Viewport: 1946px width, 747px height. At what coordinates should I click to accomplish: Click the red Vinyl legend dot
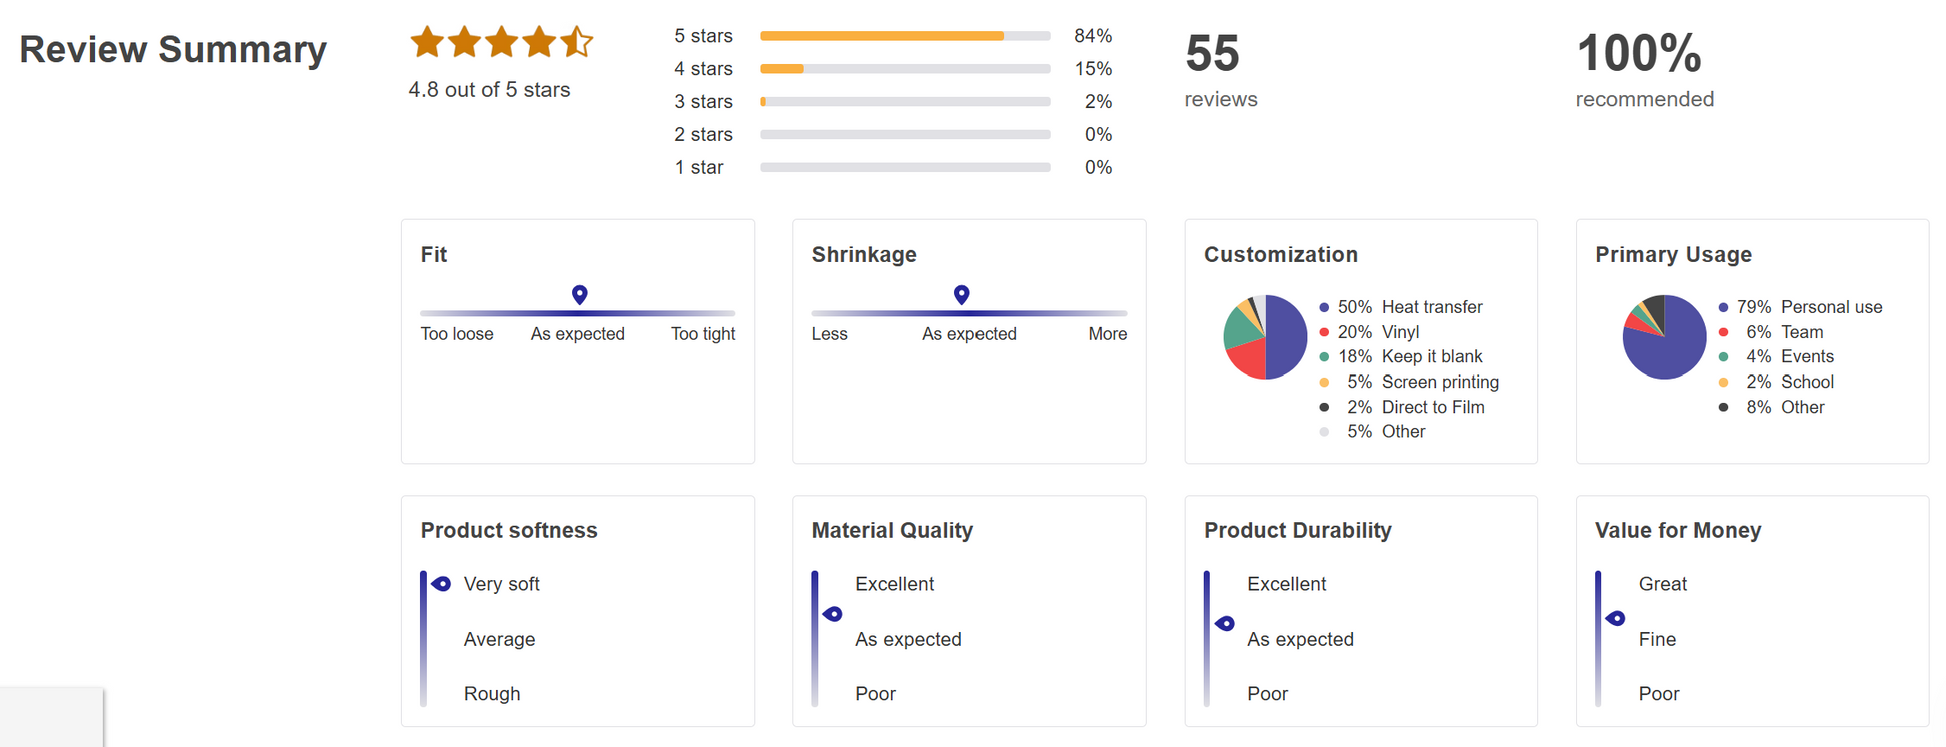tap(1324, 332)
